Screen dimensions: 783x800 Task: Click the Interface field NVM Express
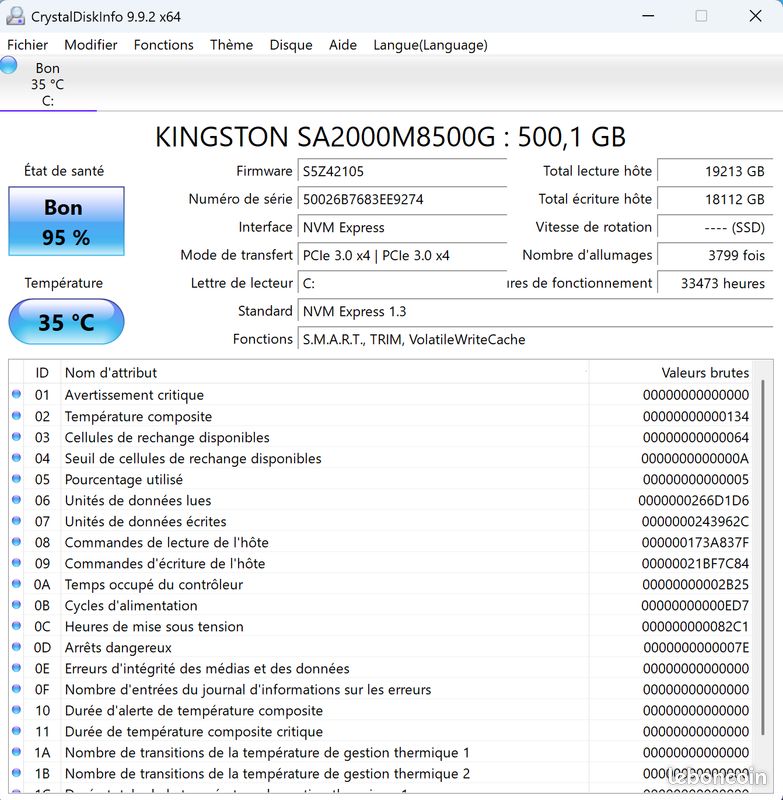click(x=402, y=228)
